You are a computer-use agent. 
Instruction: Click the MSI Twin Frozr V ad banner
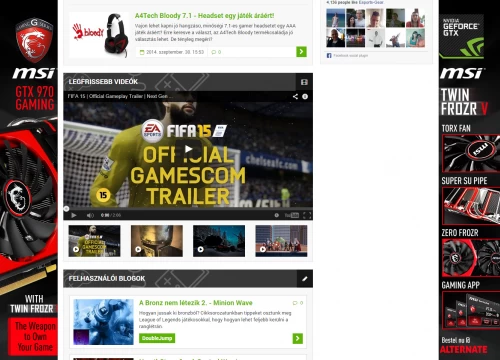[x=469, y=180]
